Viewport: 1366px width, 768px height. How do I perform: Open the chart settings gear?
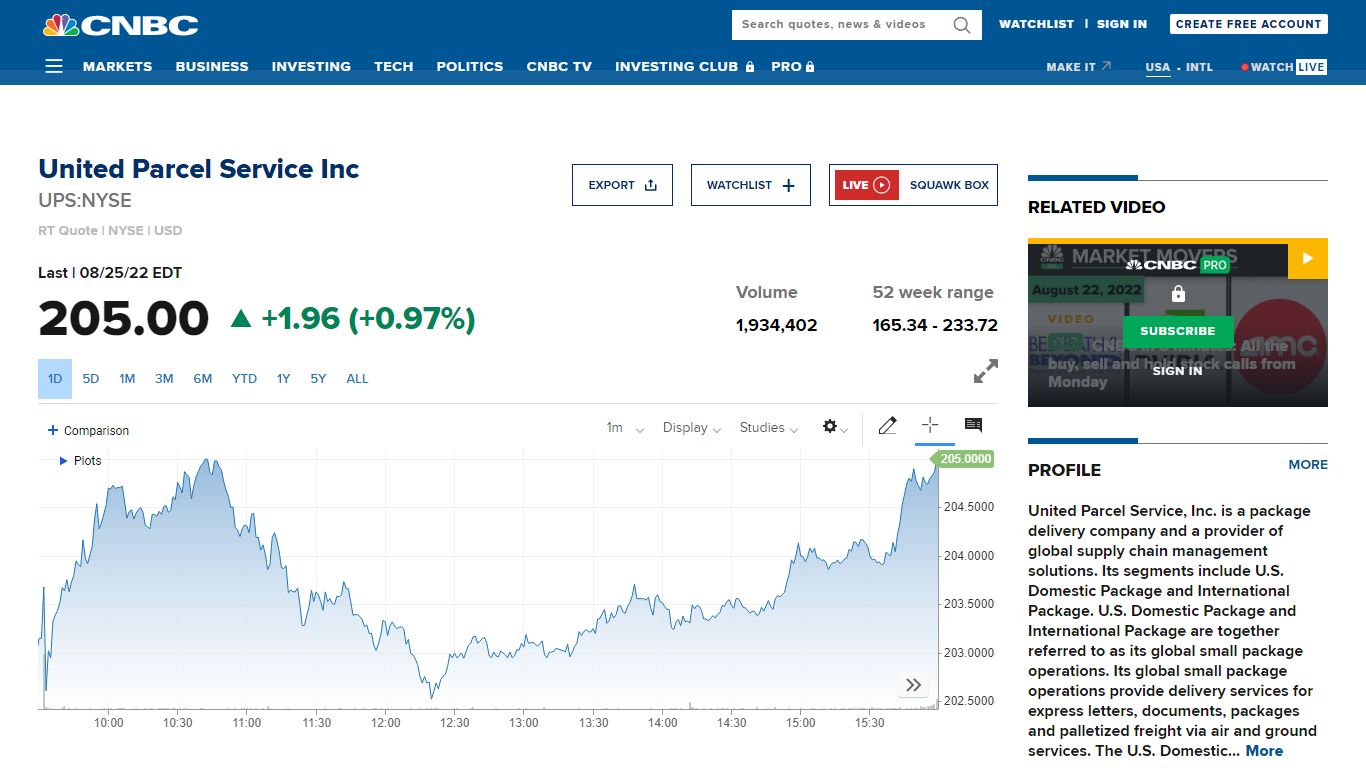[x=830, y=427]
